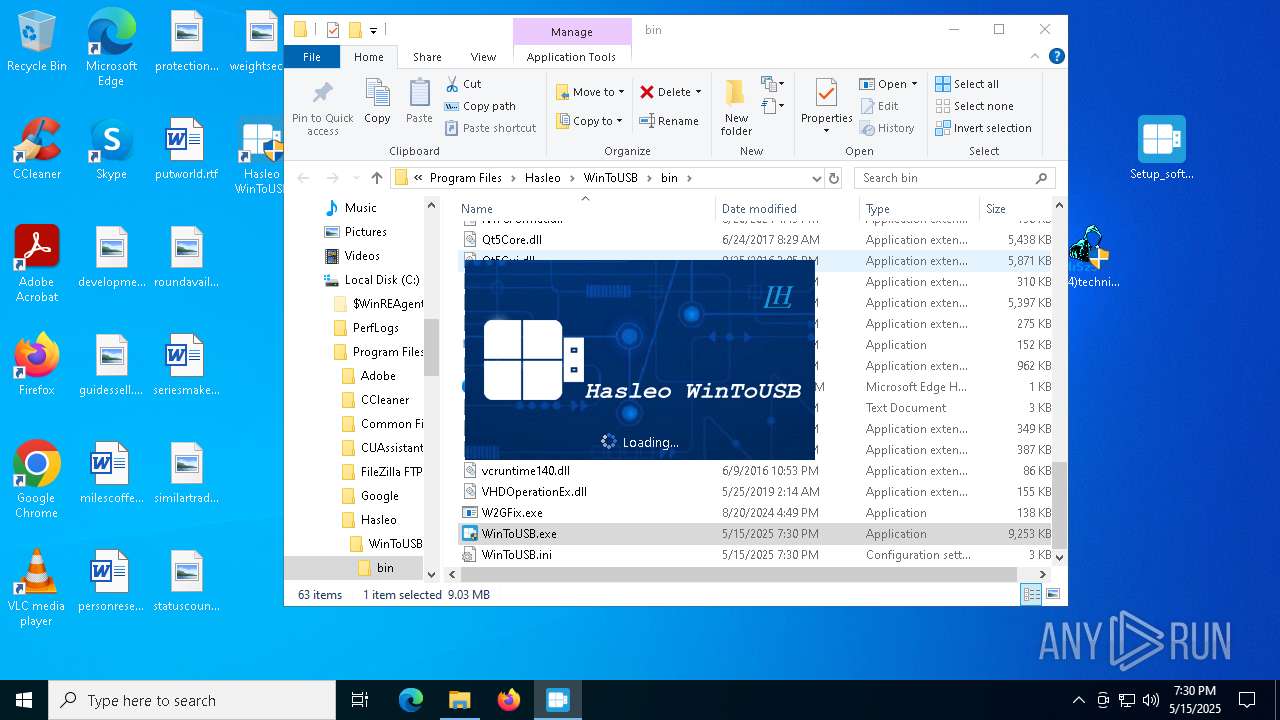
Task: Click WinToUSB taskbar button
Action: (557, 700)
